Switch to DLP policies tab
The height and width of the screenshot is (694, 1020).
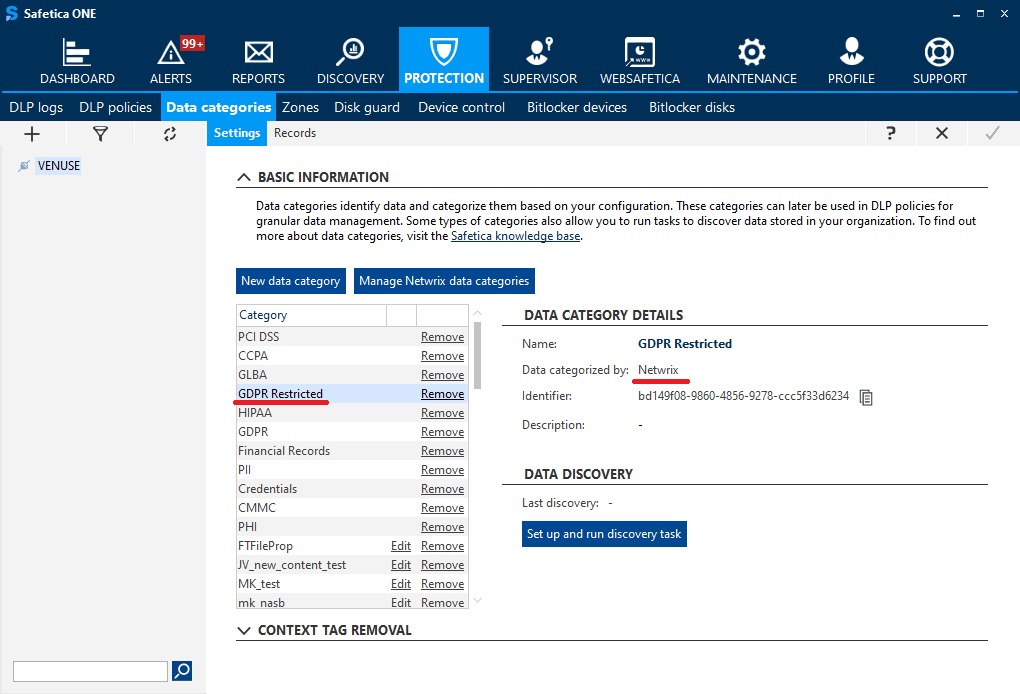click(x=115, y=107)
